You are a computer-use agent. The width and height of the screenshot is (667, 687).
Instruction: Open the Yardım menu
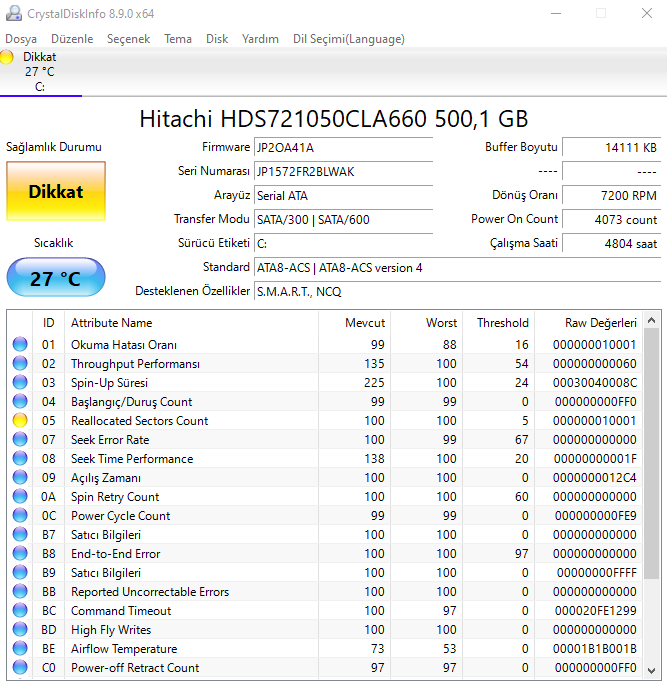point(260,39)
